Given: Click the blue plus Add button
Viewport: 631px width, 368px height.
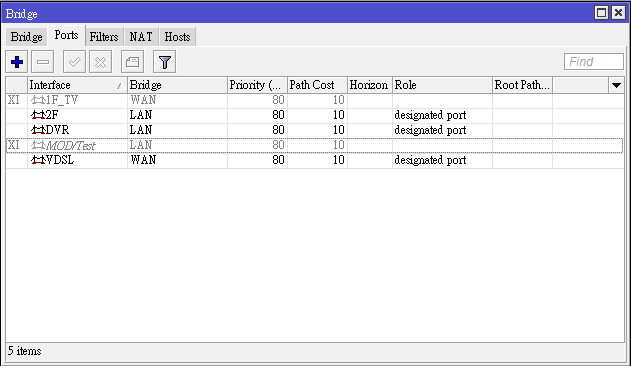Looking at the screenshot, I should 16,62.
